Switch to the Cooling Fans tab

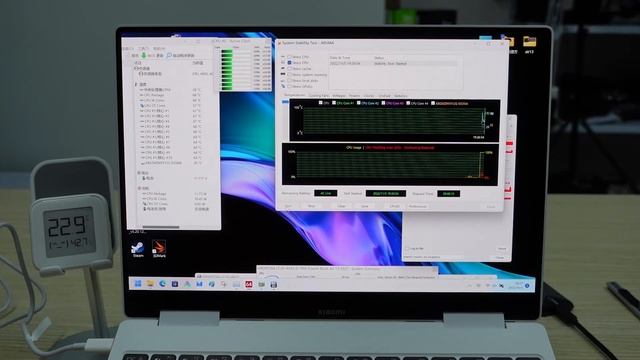pos(319,96)
